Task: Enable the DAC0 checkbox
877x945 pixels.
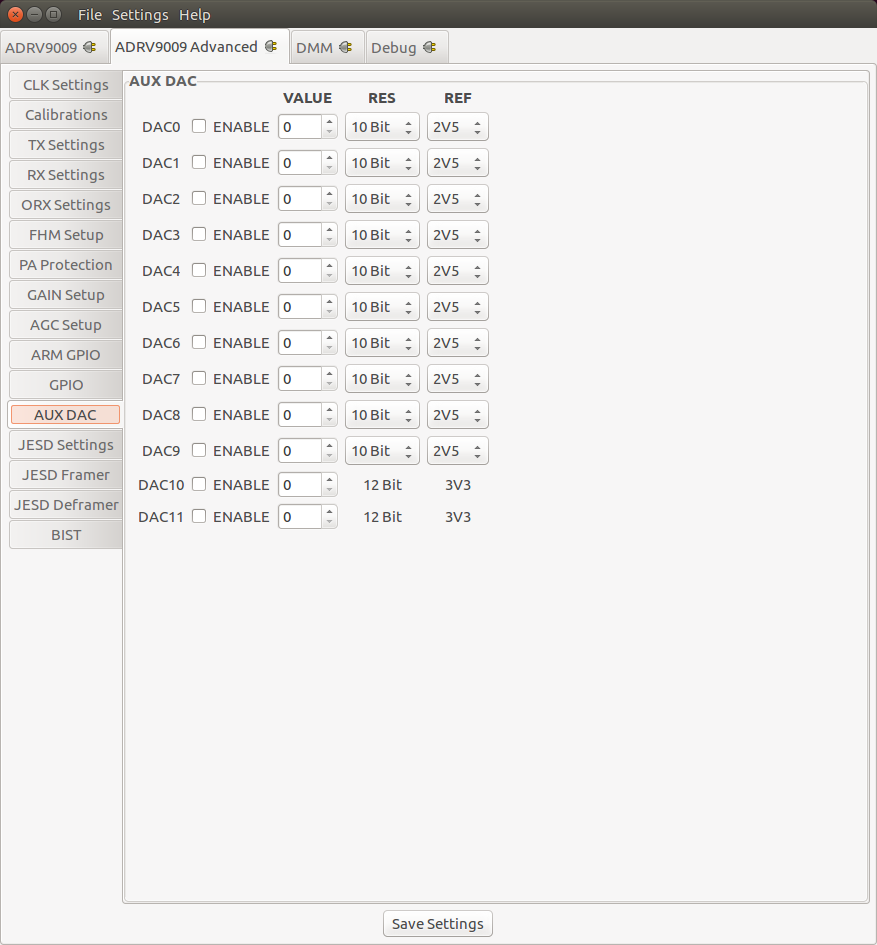Action: coord(198,127)
